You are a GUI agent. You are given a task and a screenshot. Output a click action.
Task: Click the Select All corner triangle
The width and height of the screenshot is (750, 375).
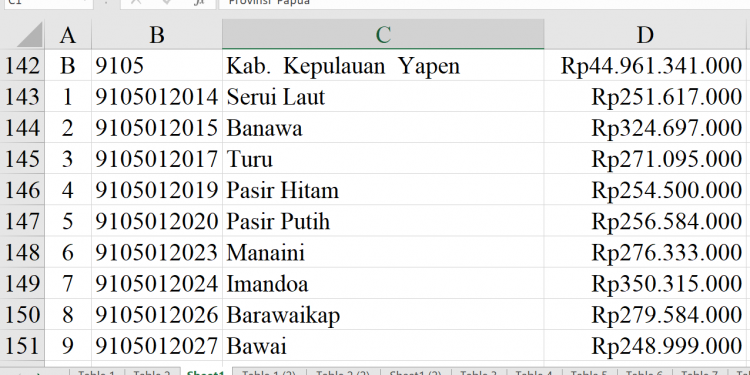pyautogui.click(x=22, y=34)
